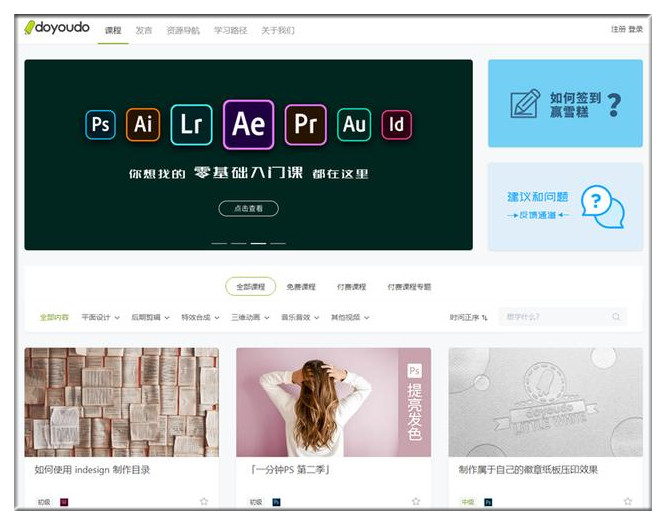Click the 注册 register link
666x525 pixels.
pos(618,29)
